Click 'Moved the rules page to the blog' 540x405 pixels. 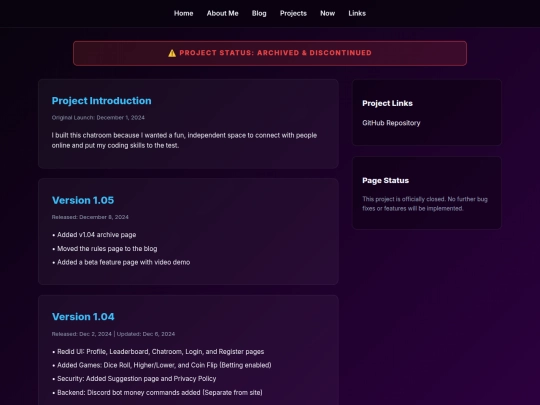(x=105, y=249)
